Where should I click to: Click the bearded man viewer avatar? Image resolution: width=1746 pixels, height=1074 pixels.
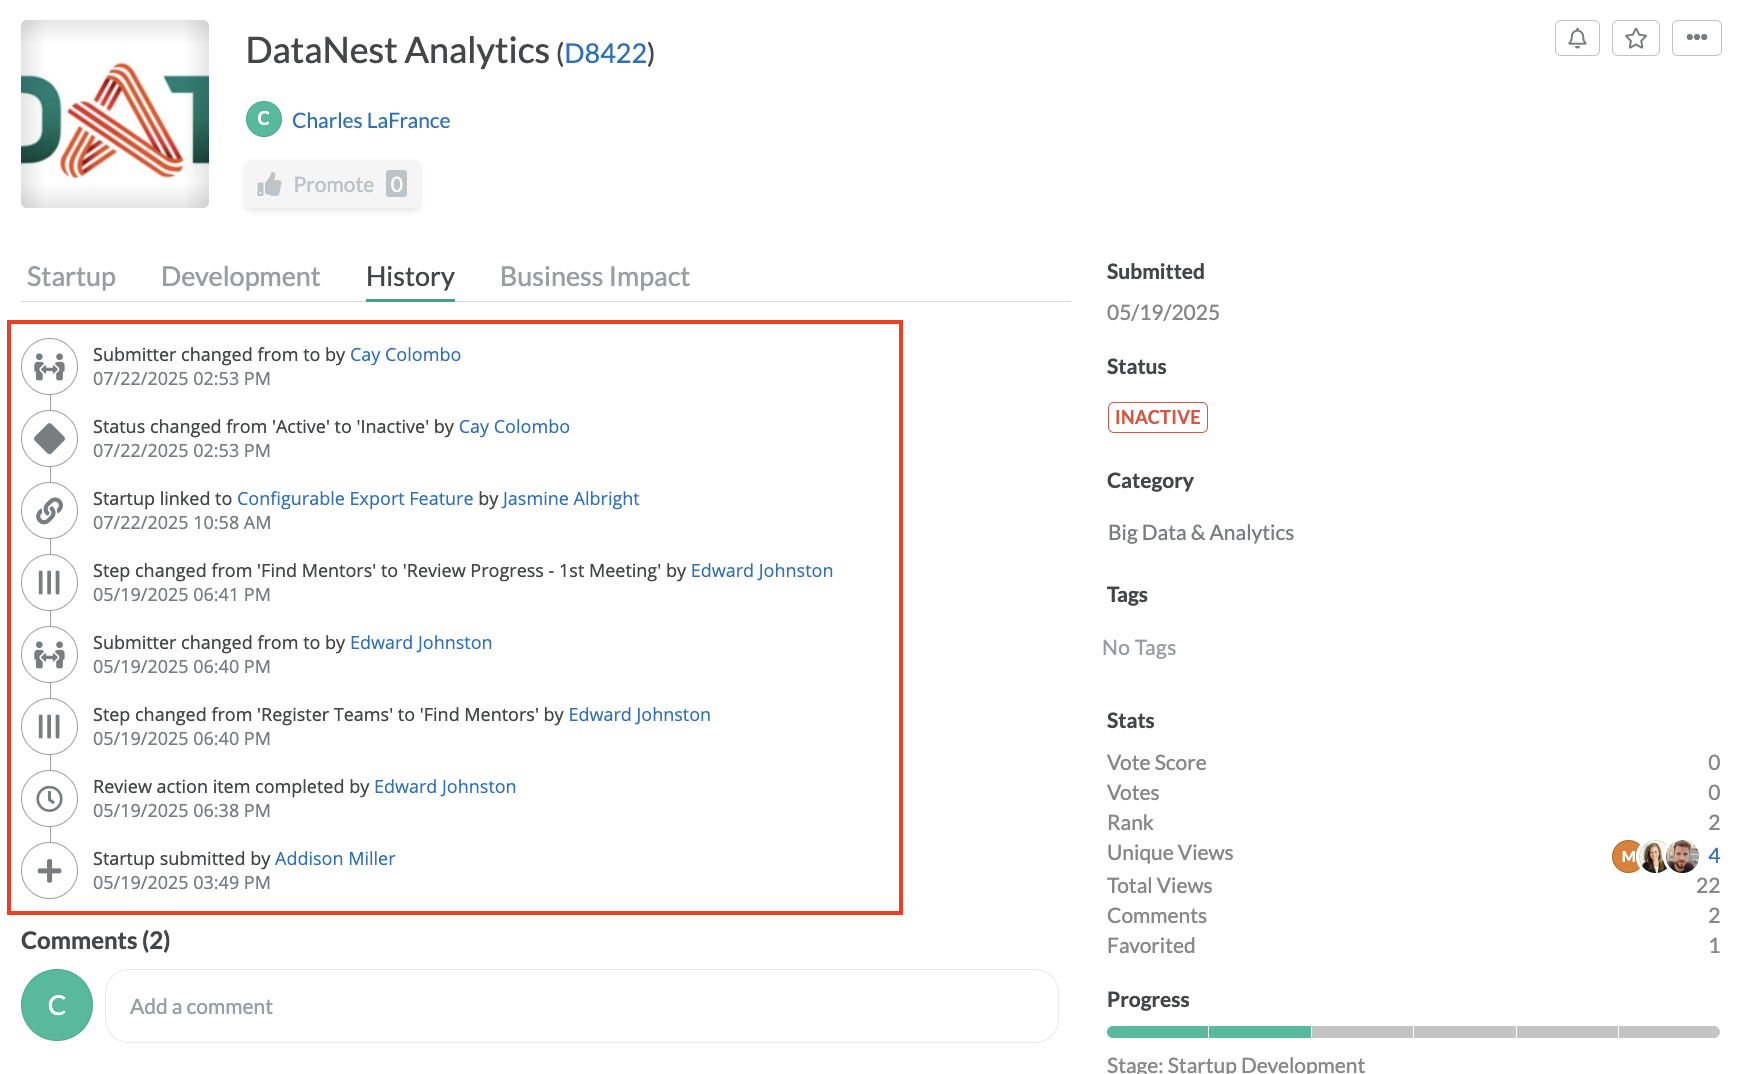point(1683,856)
